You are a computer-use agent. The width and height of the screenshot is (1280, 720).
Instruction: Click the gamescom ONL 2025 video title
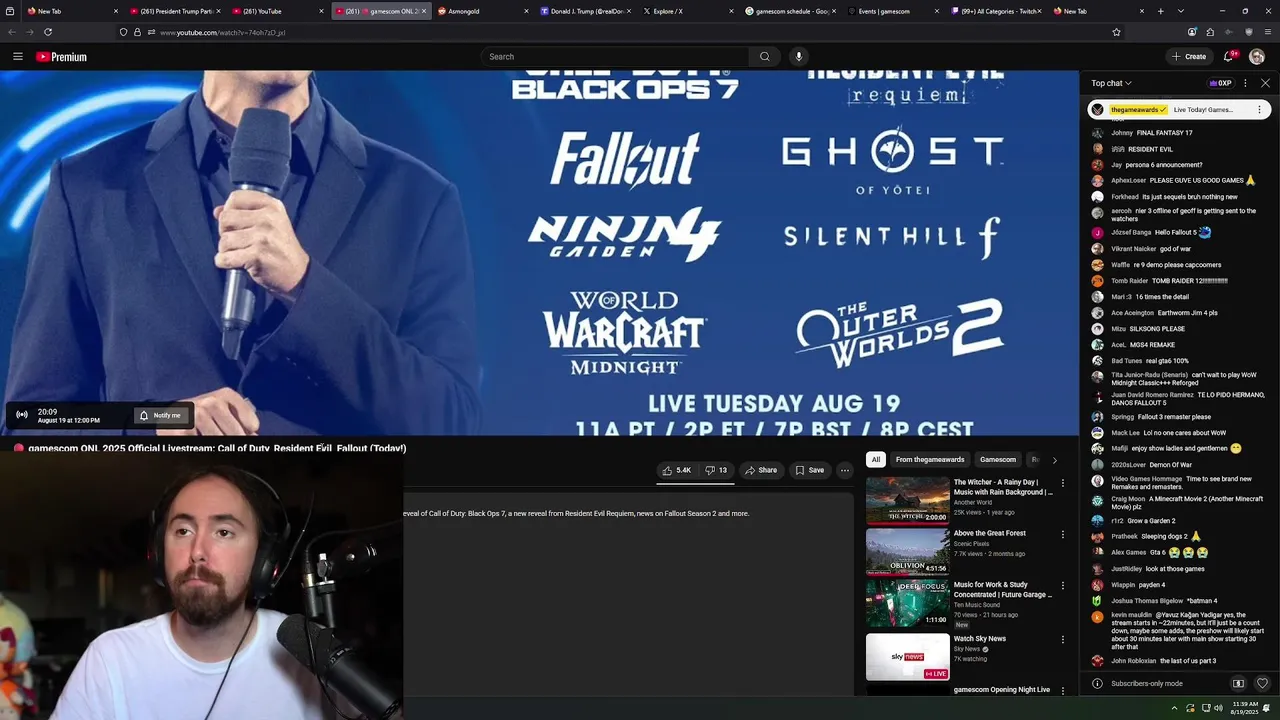pyautogui.click(x=217, y=448)
